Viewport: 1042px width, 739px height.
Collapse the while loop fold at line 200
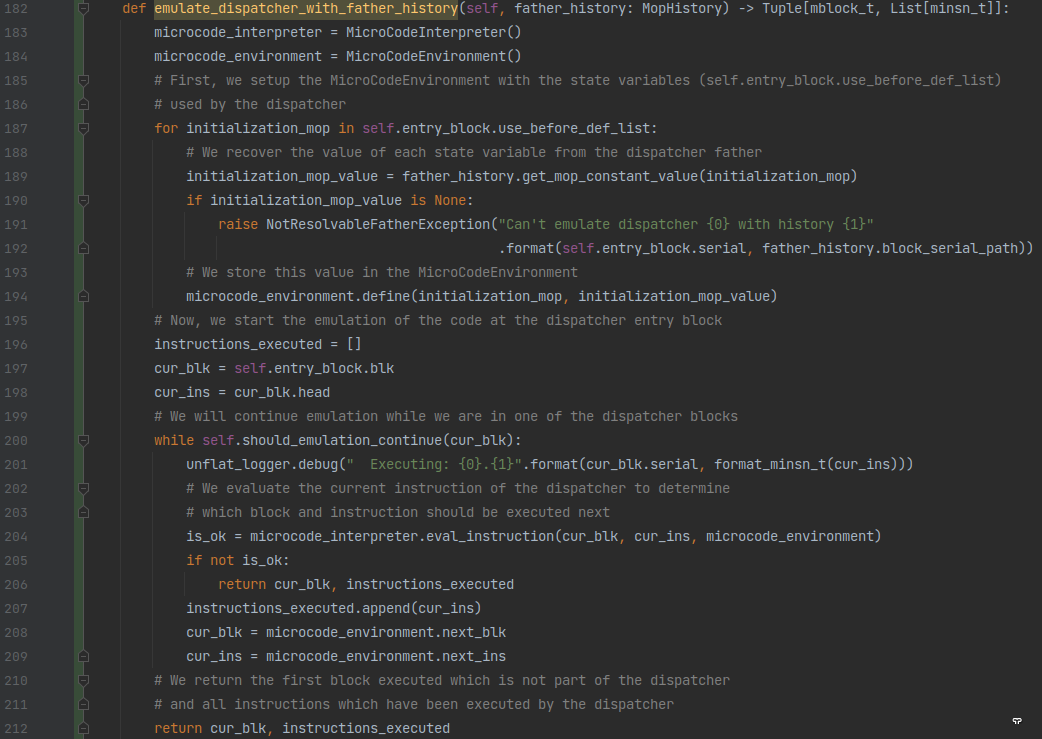pos(83,440)
